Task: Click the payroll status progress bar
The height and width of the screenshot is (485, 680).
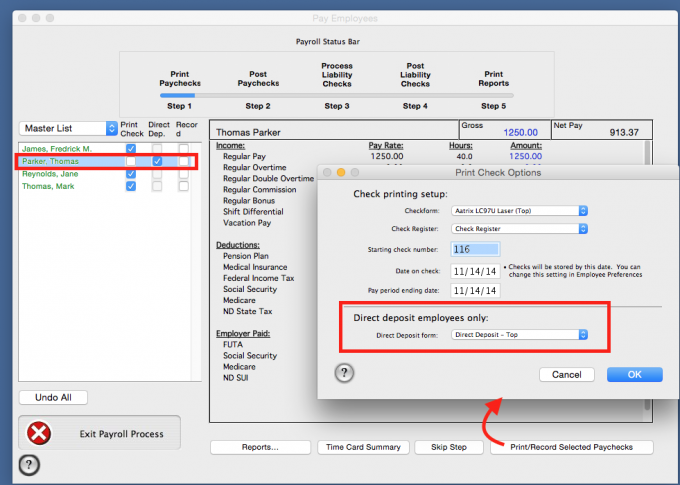Action: pos(337,95)
